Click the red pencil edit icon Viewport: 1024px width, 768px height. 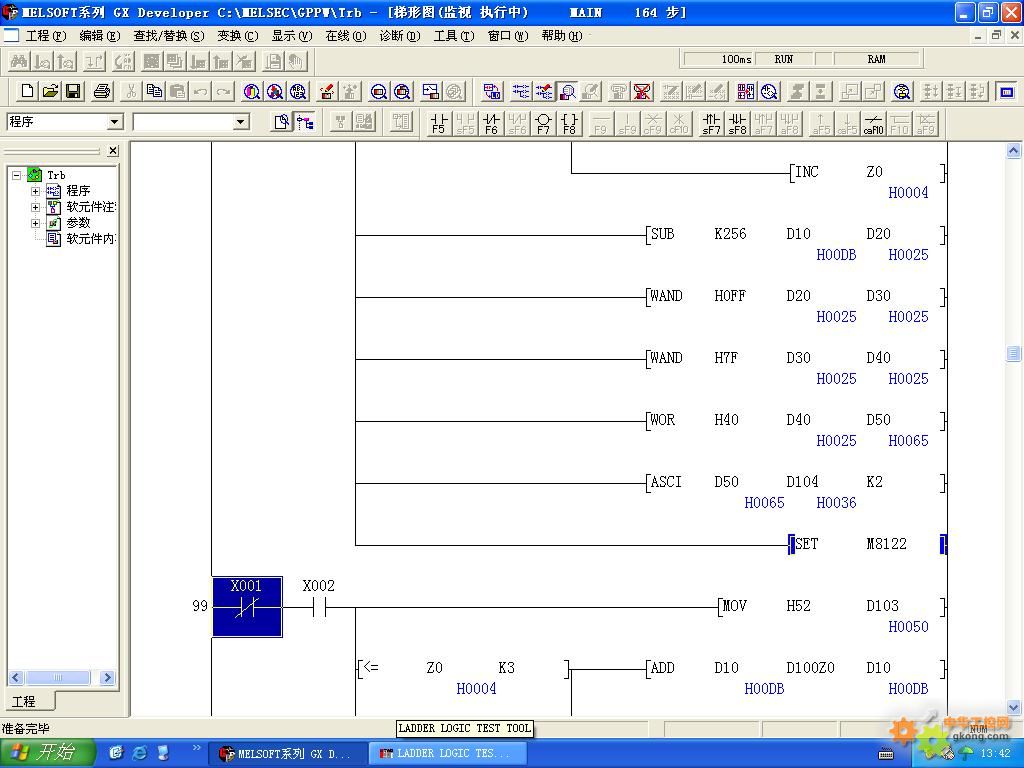(327, 91)
